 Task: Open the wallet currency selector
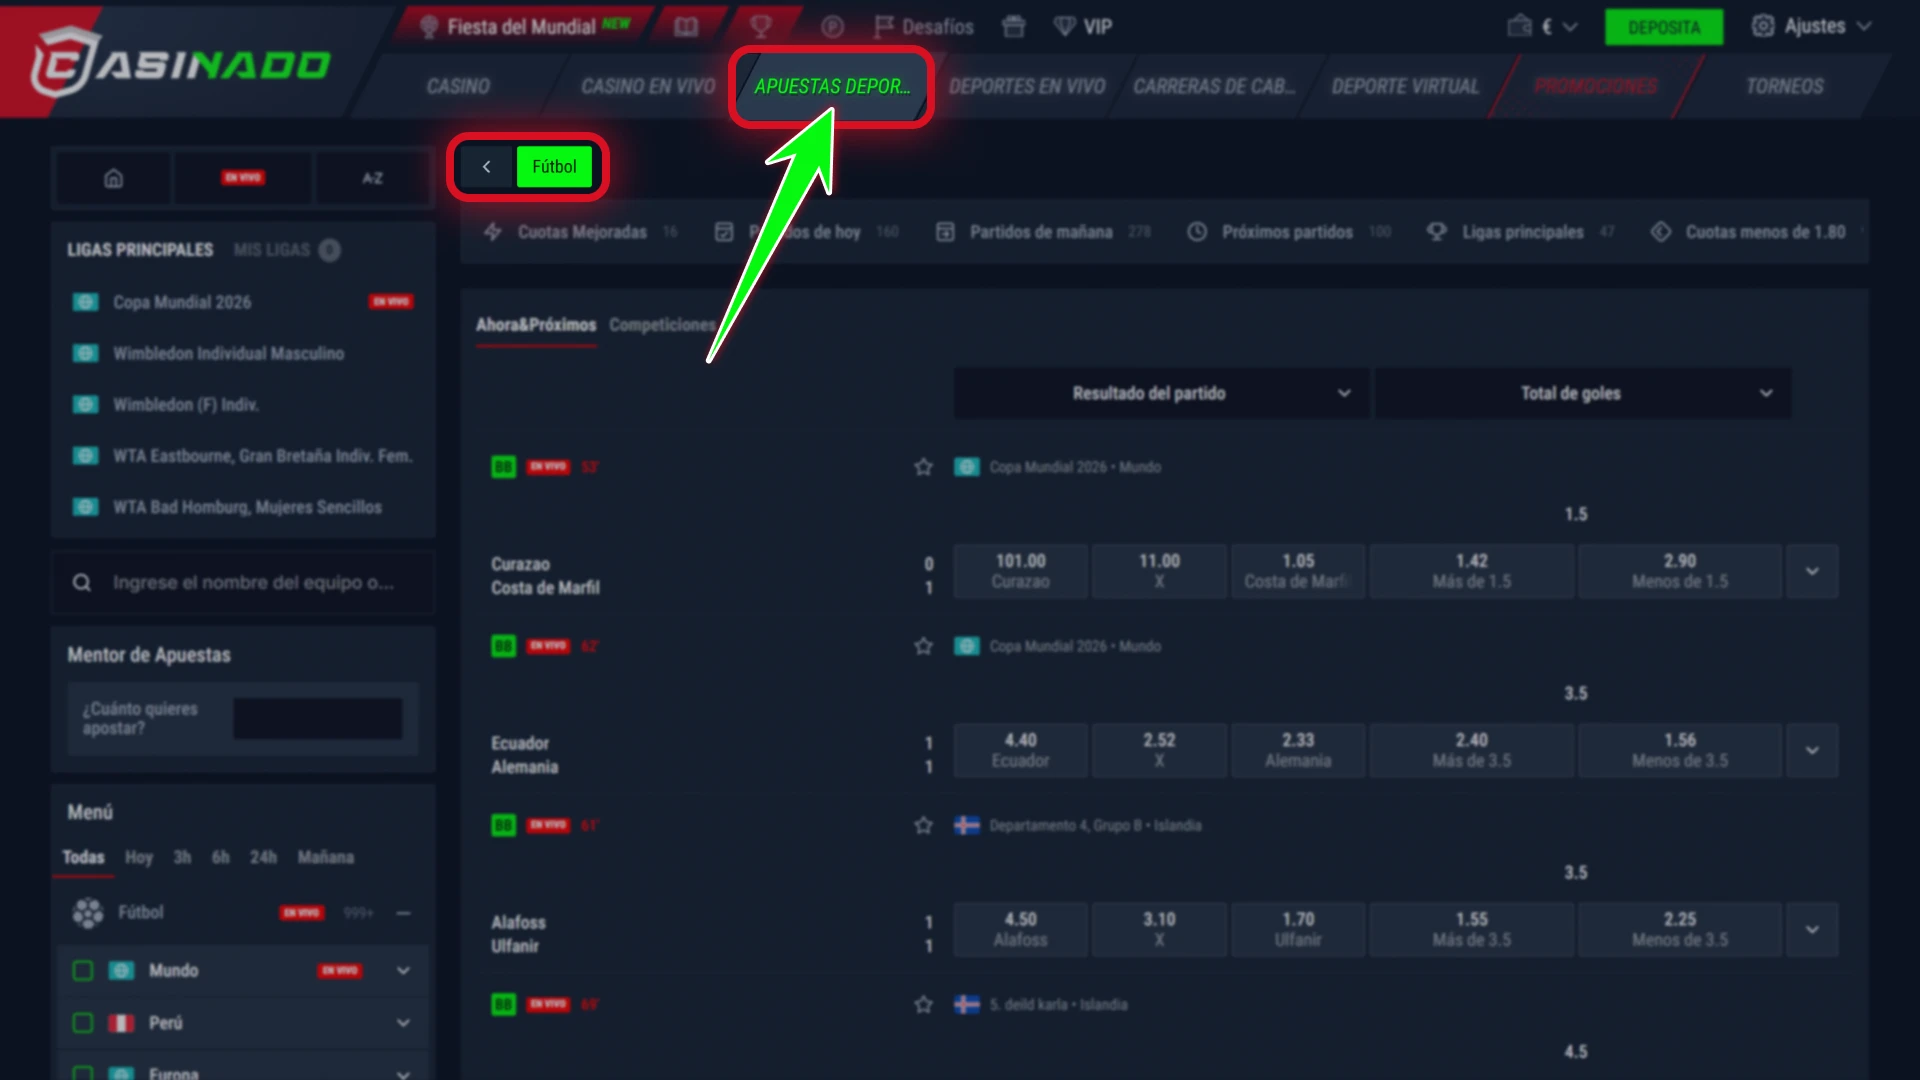(x=1542, y=27)
